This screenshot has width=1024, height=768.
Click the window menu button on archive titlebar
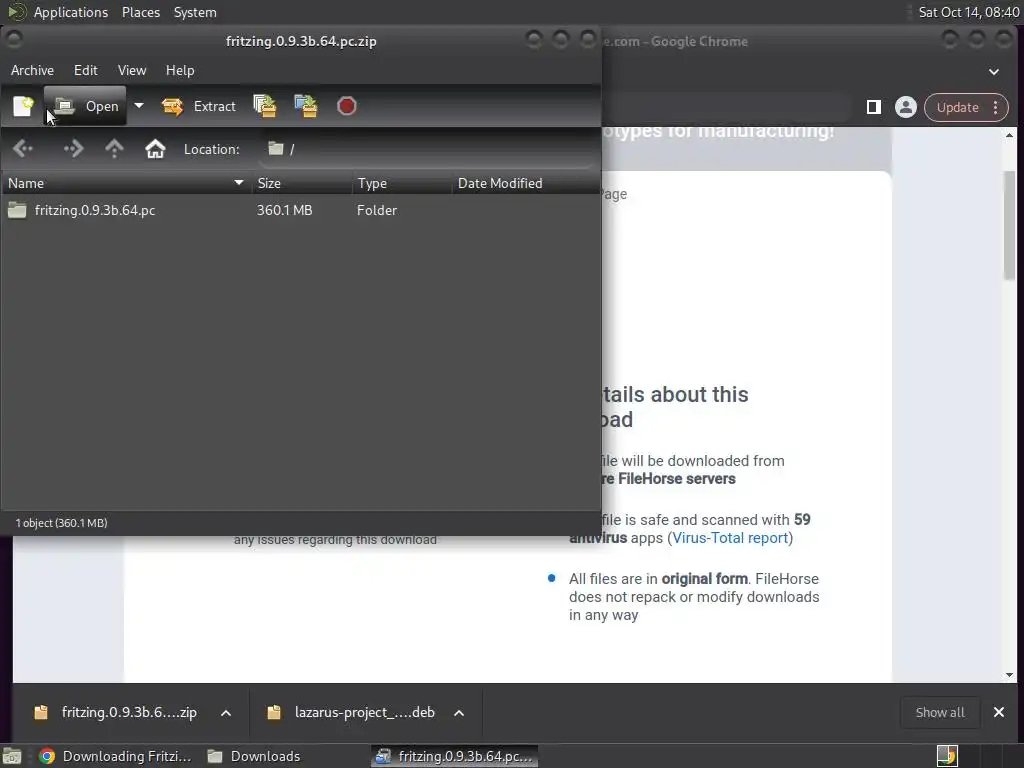point(14,39)
